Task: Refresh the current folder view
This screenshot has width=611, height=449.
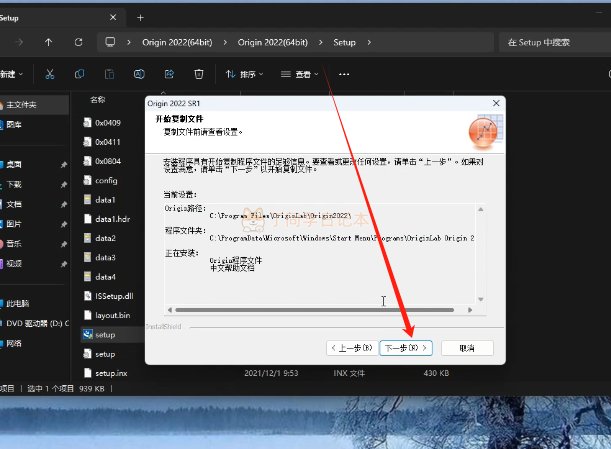Action: pos(78,42)
